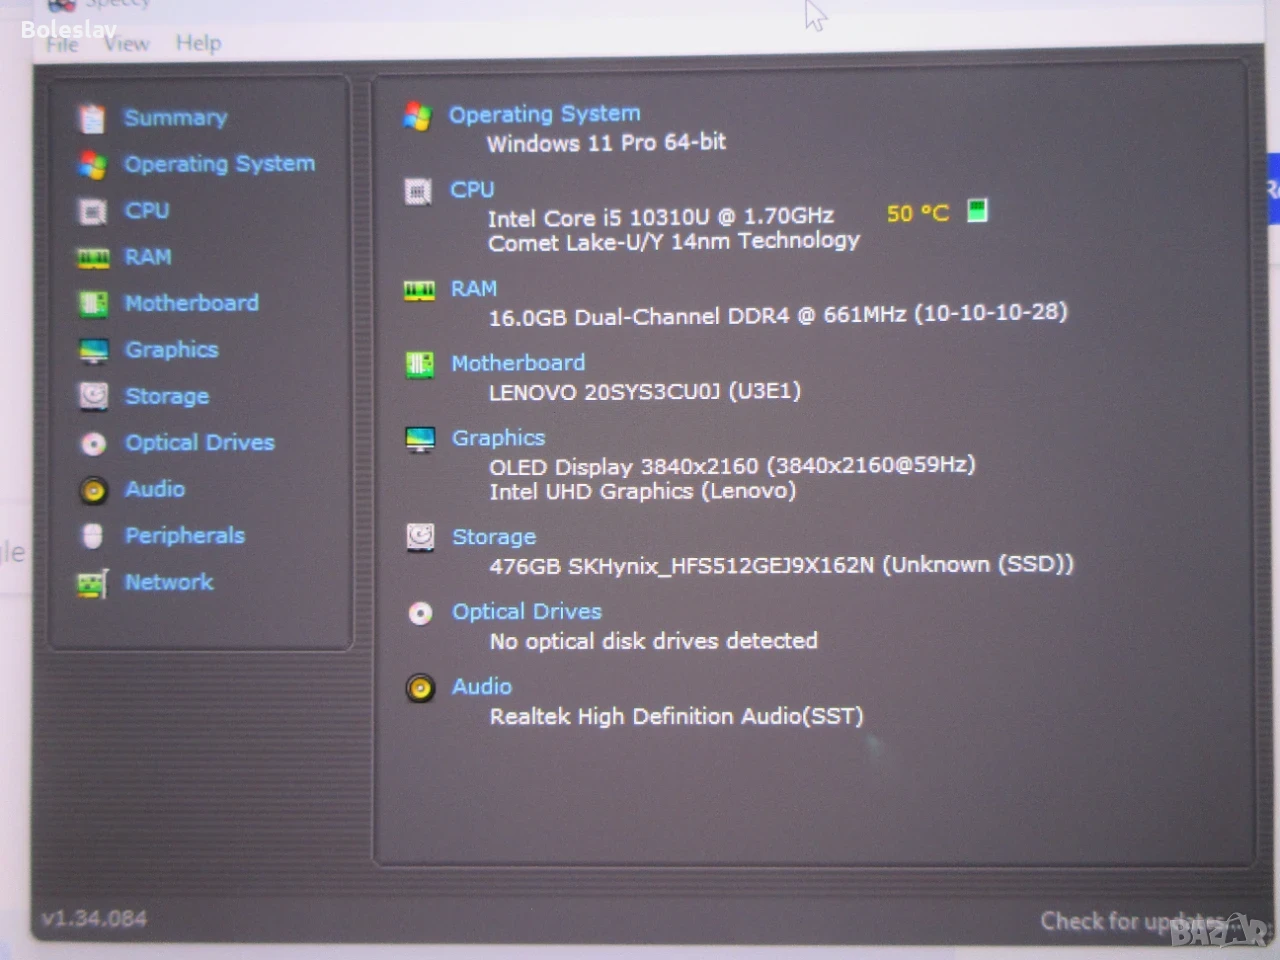
Task: Click the Motherboard icon in summary pane
Action: tap(420, 364)
